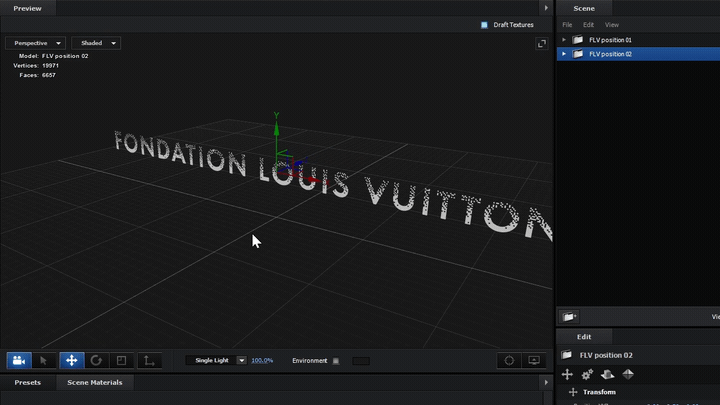Select the Edit panel tab

(x=584, y=337)
